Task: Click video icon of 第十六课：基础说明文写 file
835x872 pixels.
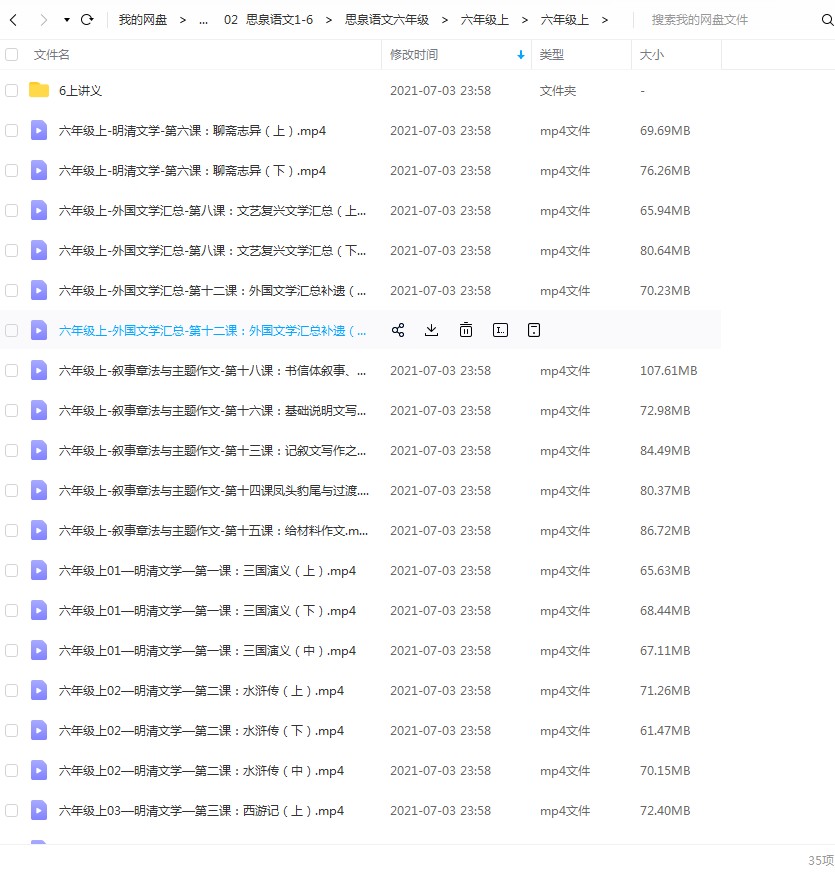Action: pyautogui.click(x=38, y=410)
